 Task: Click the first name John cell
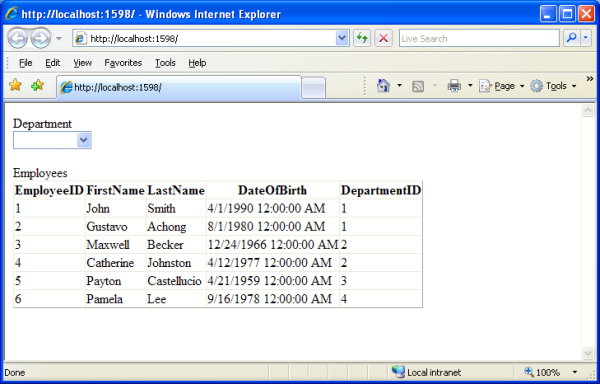click(x=116, y=208)
